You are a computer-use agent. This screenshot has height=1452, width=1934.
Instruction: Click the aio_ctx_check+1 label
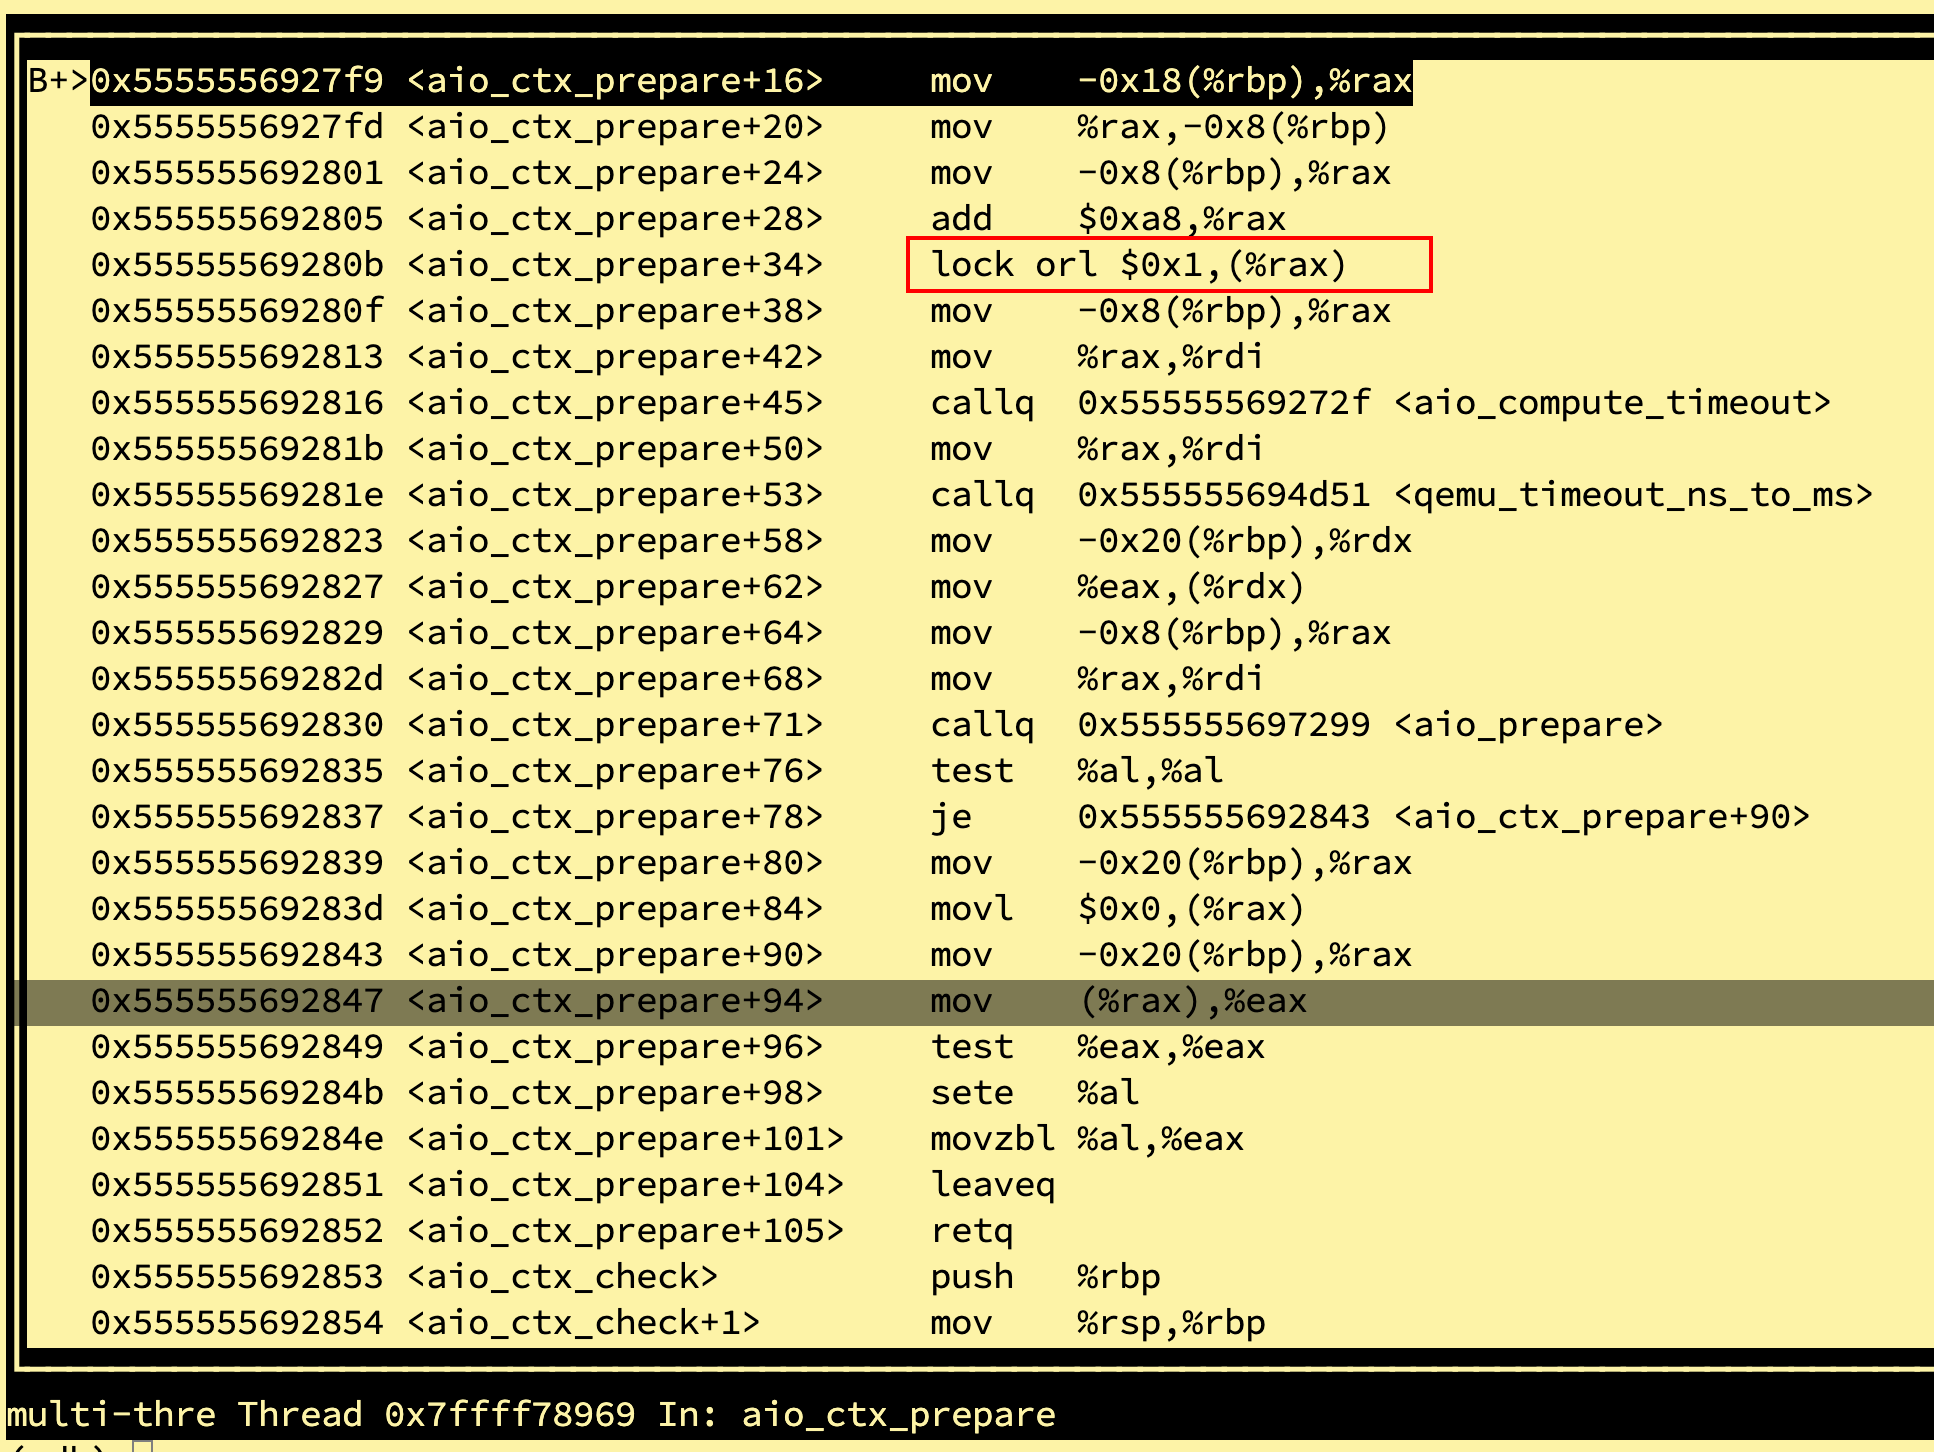[x=584, y=1323]
